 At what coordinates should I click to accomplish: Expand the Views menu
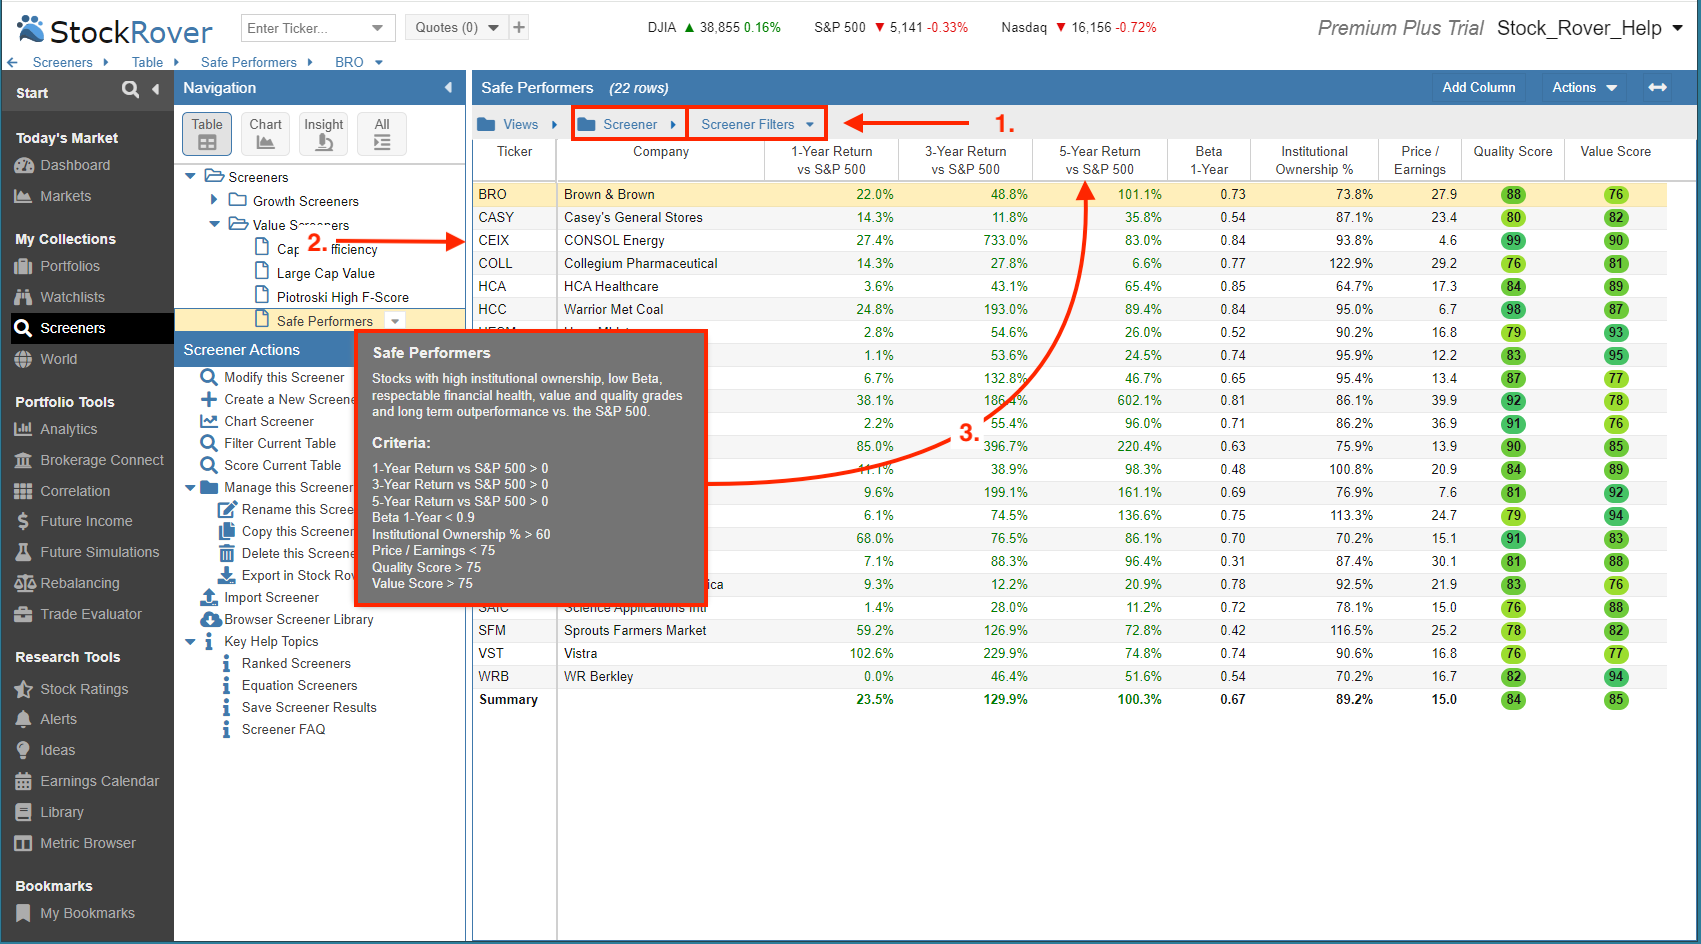click(x=518, y=124)
